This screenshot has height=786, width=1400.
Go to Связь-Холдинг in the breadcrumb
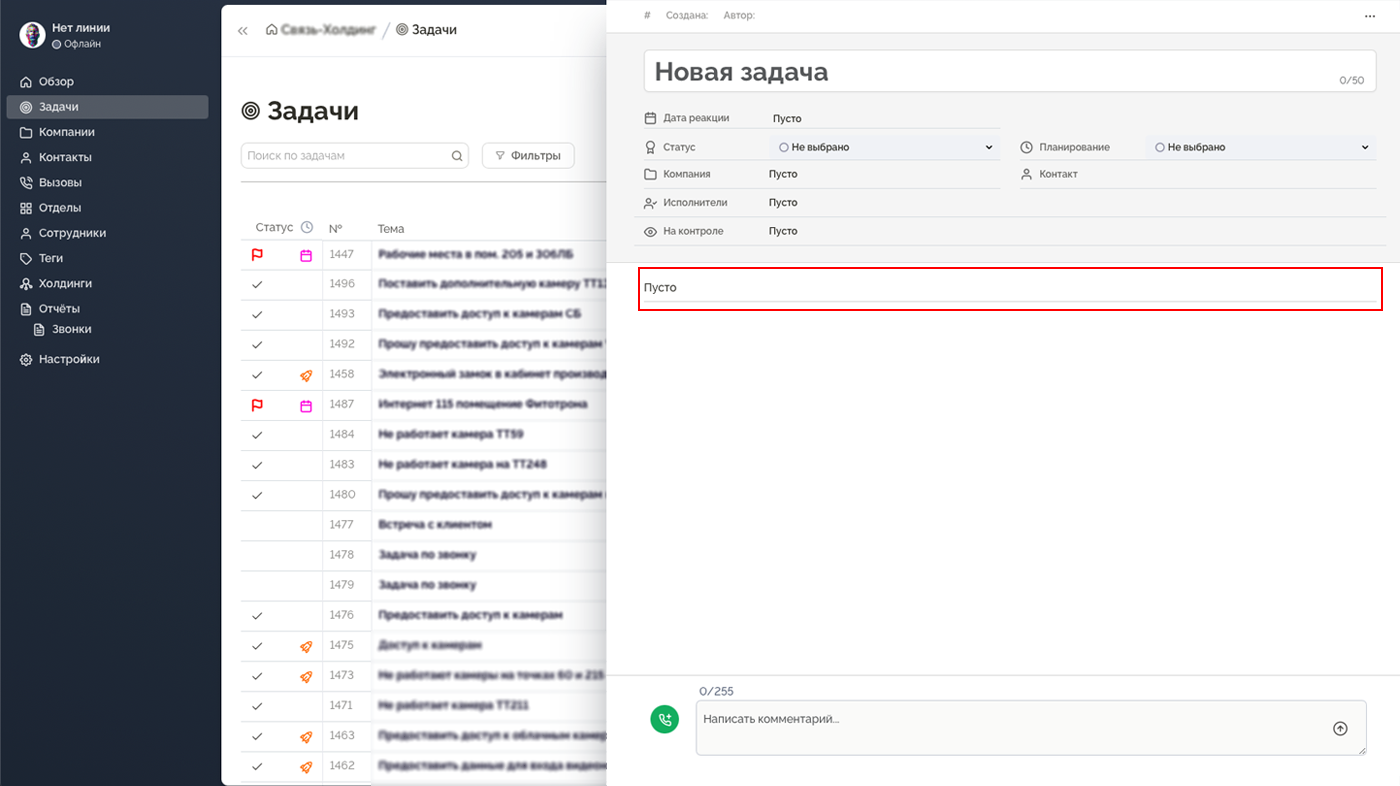(320, 29)
